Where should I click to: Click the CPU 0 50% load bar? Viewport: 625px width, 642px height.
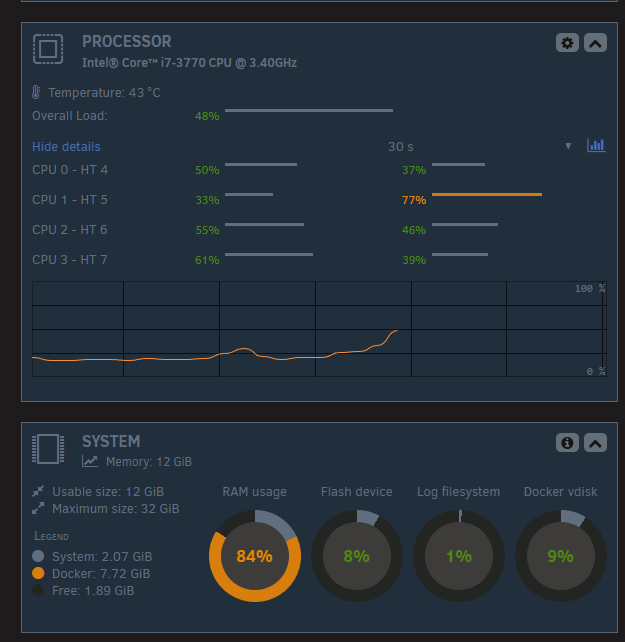[261, 165]
